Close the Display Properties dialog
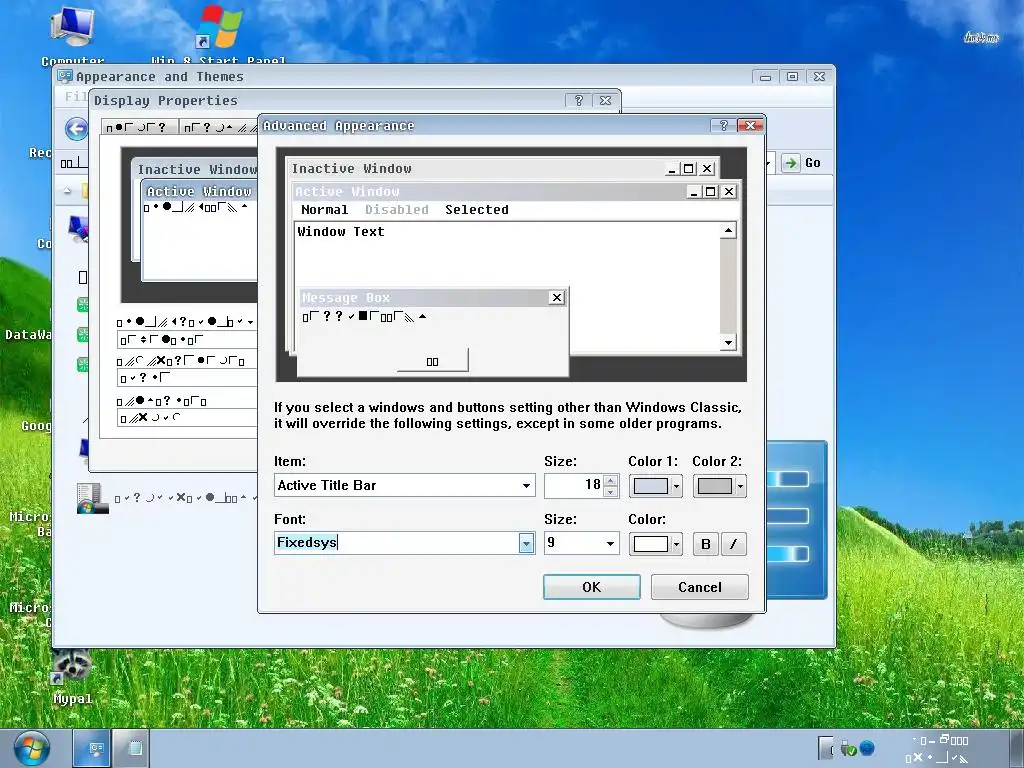 605,100
